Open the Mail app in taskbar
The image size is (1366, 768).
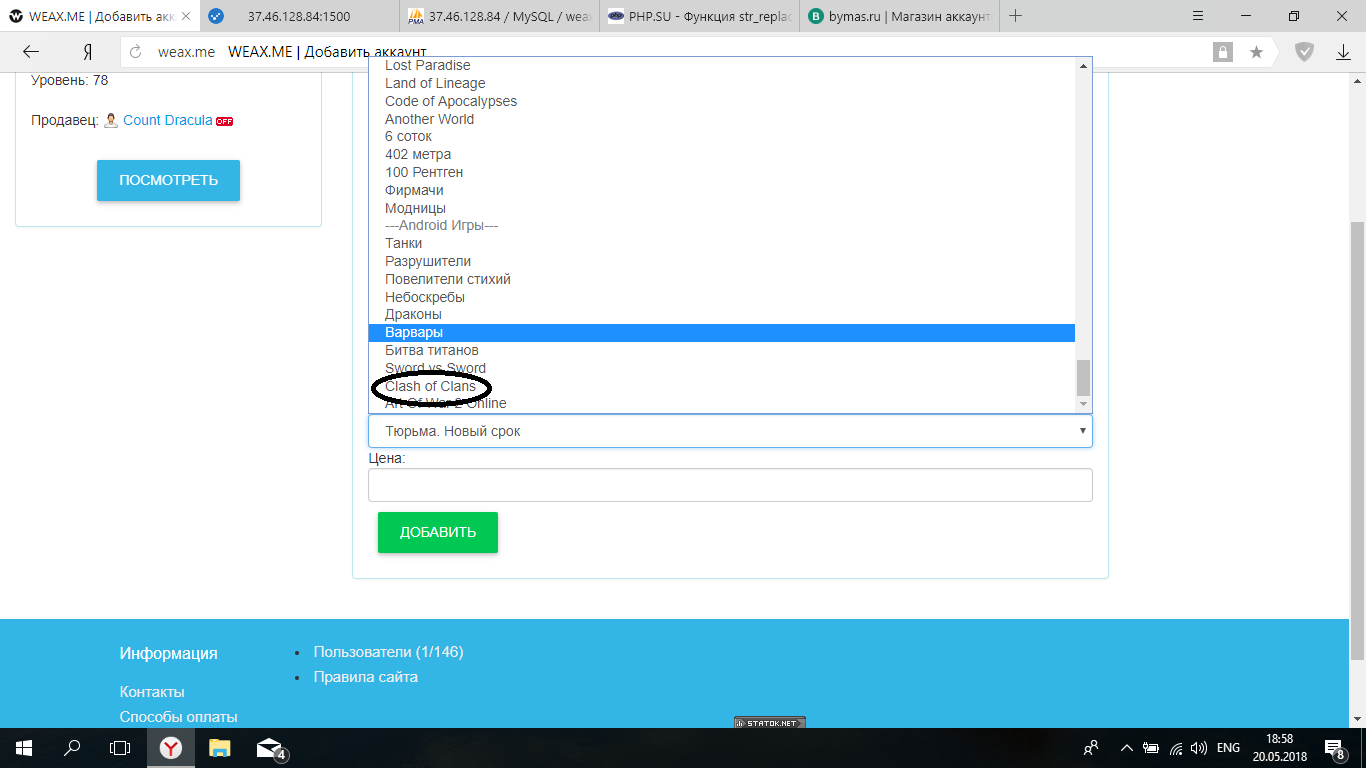pyautogui.click(x=269, y=747)
